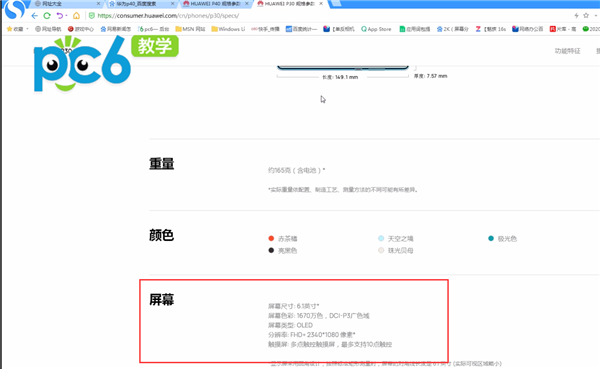Click the purple undo-close-tab icon

[60, 16]
